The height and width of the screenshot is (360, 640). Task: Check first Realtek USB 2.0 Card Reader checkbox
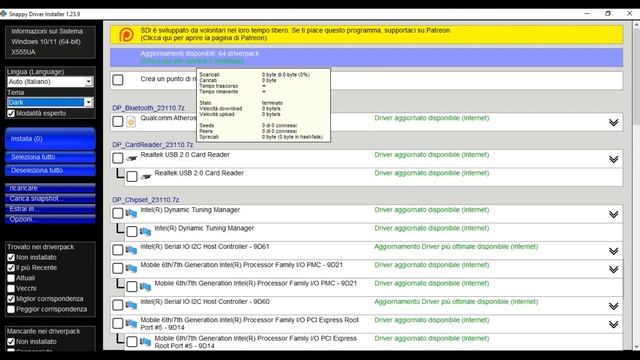pyautogui.click(x=118, y=158)
